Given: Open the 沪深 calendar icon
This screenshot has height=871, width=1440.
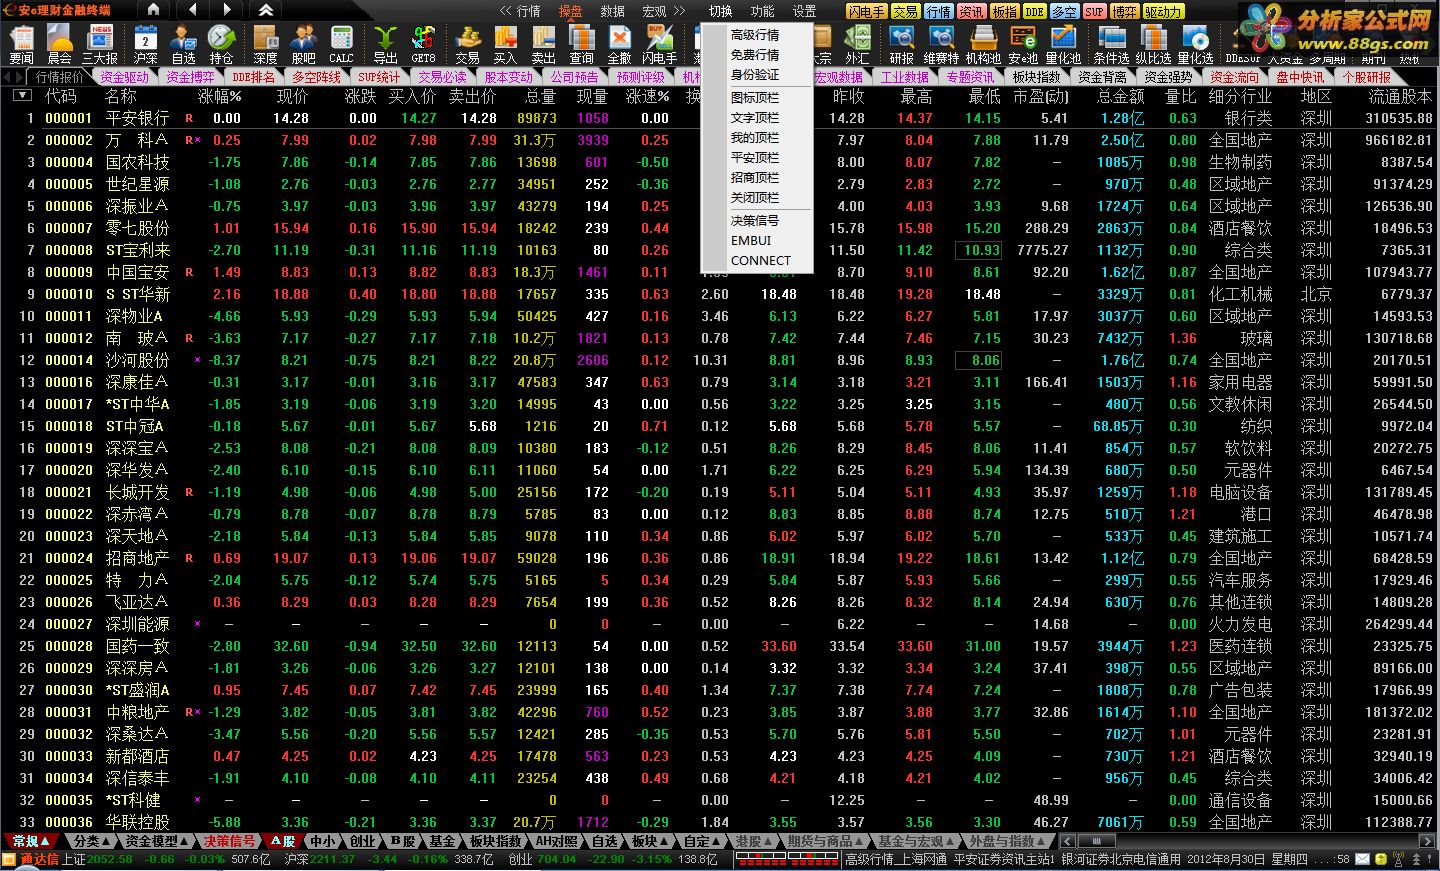Looking at the screenshot, I should click(146, 45).
